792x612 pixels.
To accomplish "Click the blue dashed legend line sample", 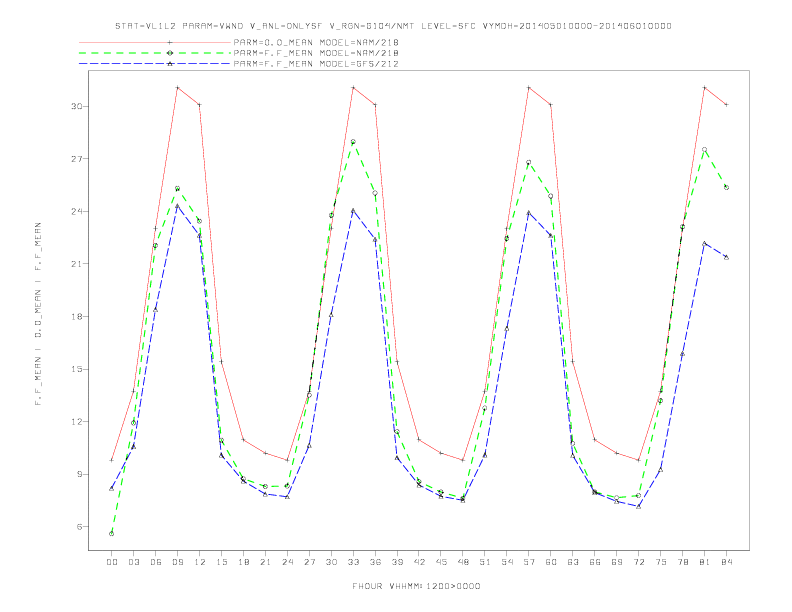I will [155, 64].
